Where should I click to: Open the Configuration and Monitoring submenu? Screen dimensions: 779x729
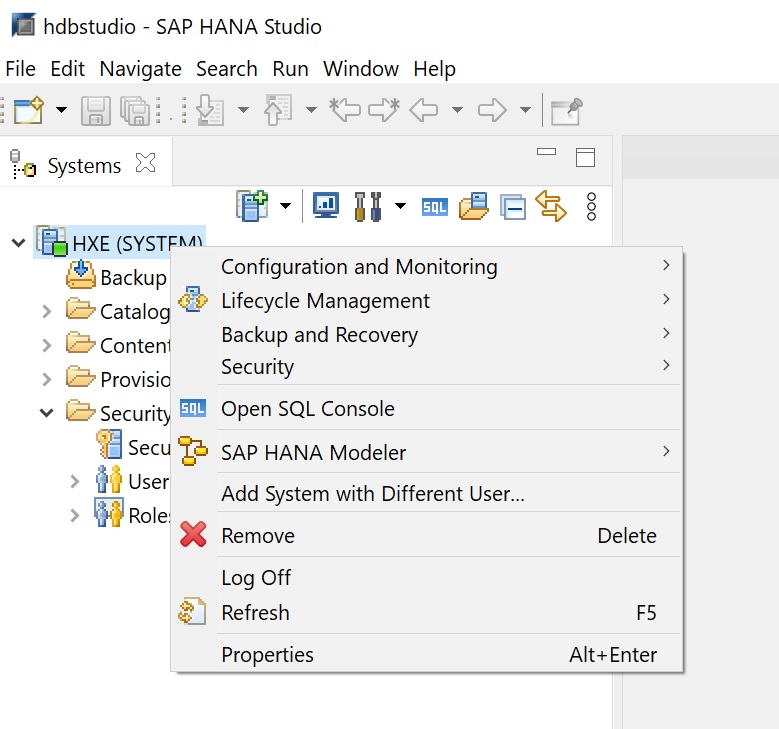359,267
